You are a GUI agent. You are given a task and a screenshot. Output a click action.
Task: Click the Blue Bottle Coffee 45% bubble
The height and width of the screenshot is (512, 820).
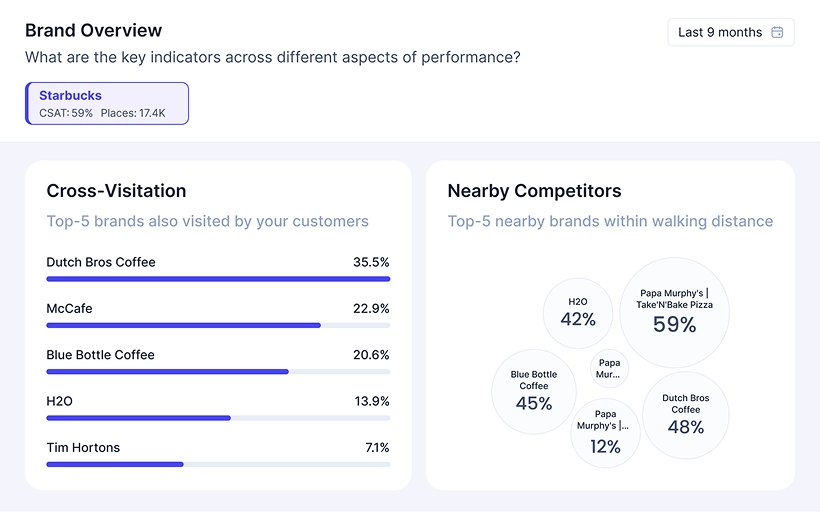coord(534,391)
